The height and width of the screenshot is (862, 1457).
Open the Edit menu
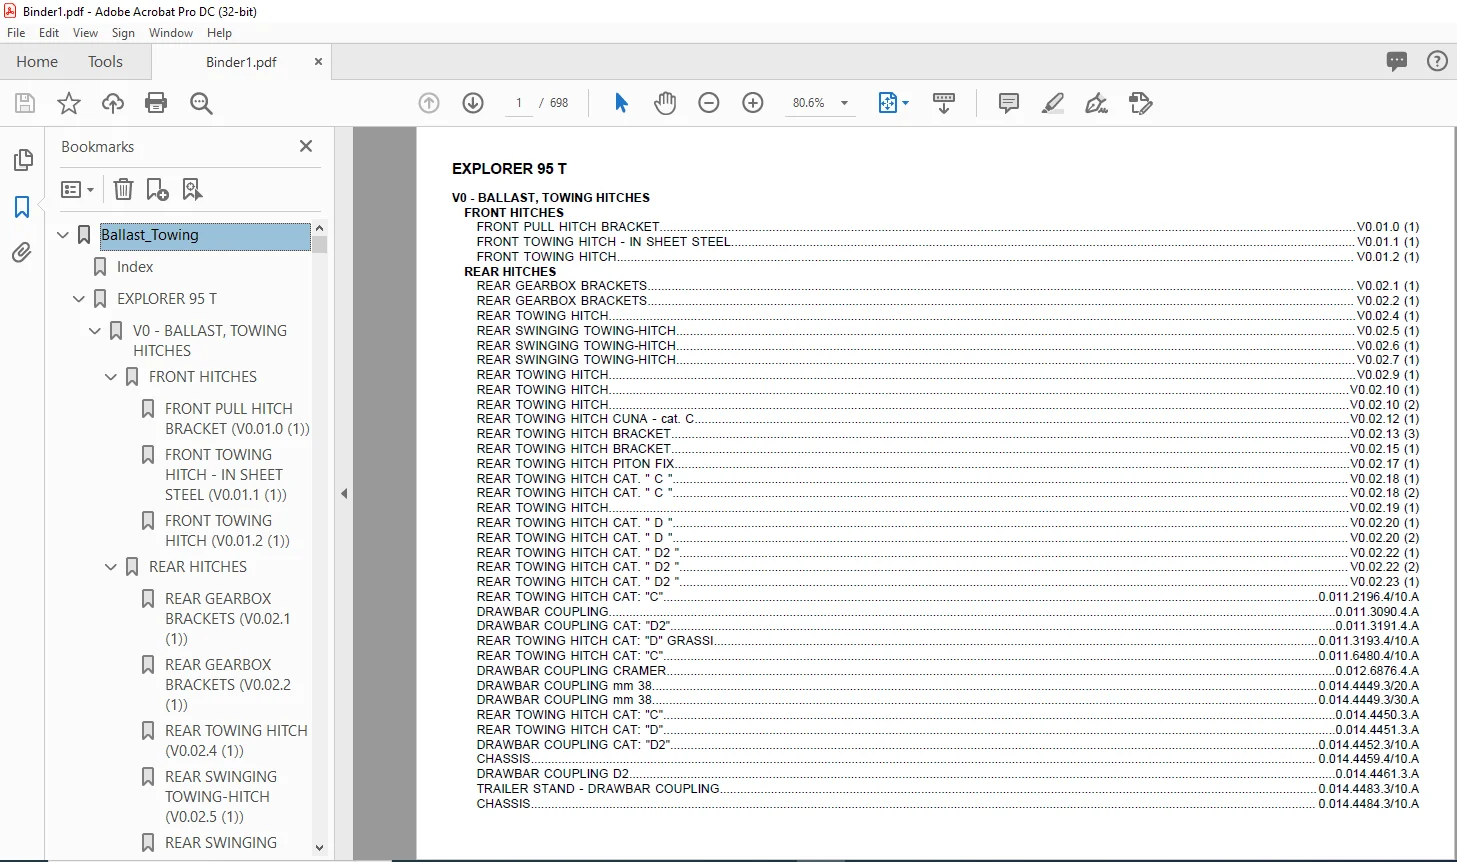pos(49,33)
